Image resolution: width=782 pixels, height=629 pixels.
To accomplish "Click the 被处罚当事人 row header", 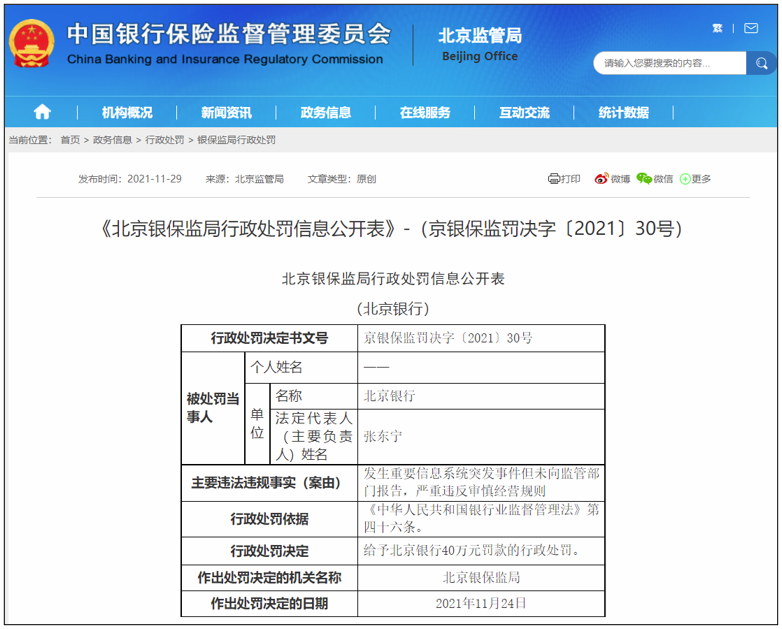I will click(213, 408).
